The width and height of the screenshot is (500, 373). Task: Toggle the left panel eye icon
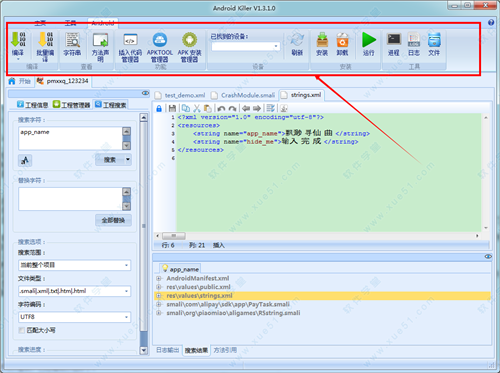coord(145,93)
